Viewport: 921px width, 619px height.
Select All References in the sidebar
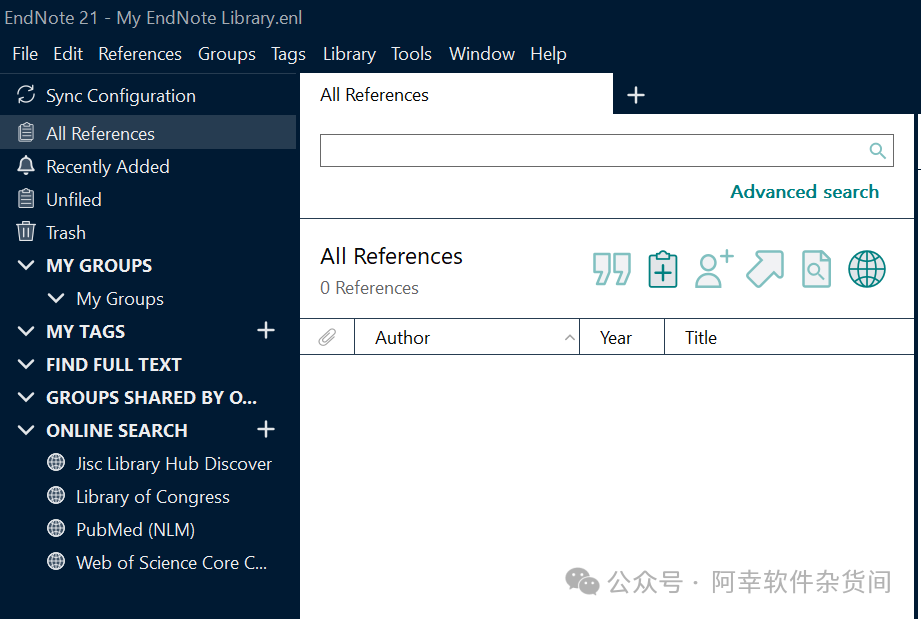pos(148,133)
